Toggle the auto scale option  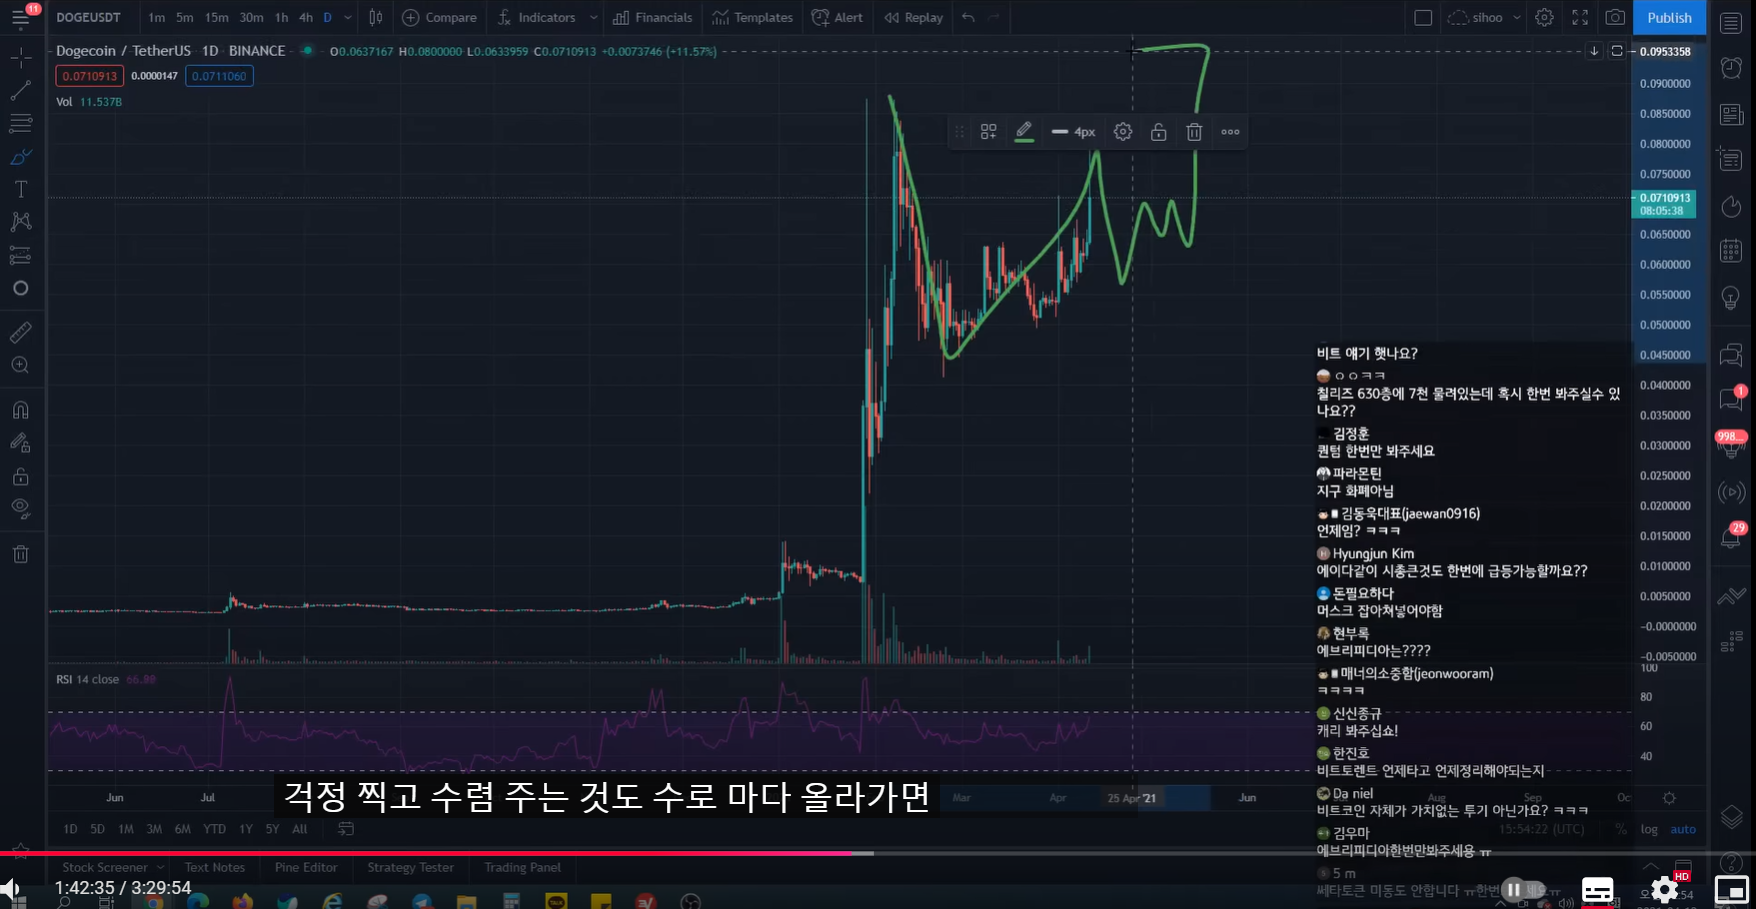[x=1683, y=829]
